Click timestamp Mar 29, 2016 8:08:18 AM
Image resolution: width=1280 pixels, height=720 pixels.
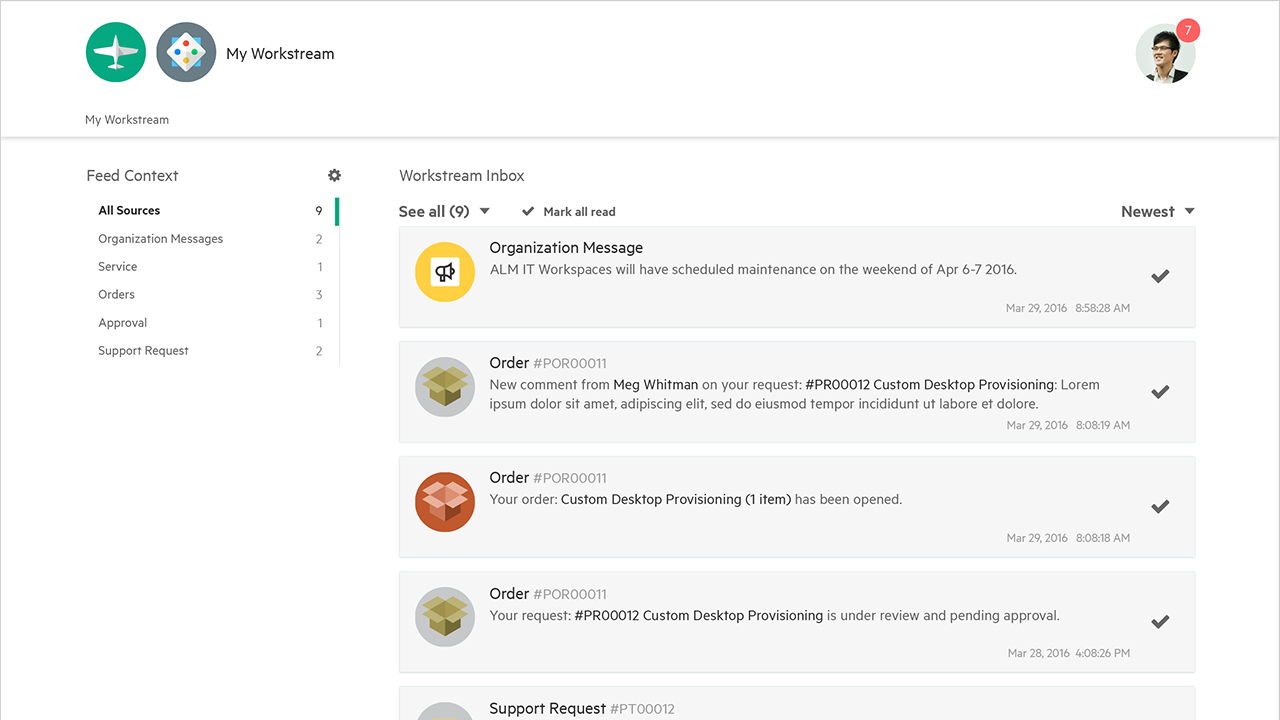click(x=1068, y=538)
